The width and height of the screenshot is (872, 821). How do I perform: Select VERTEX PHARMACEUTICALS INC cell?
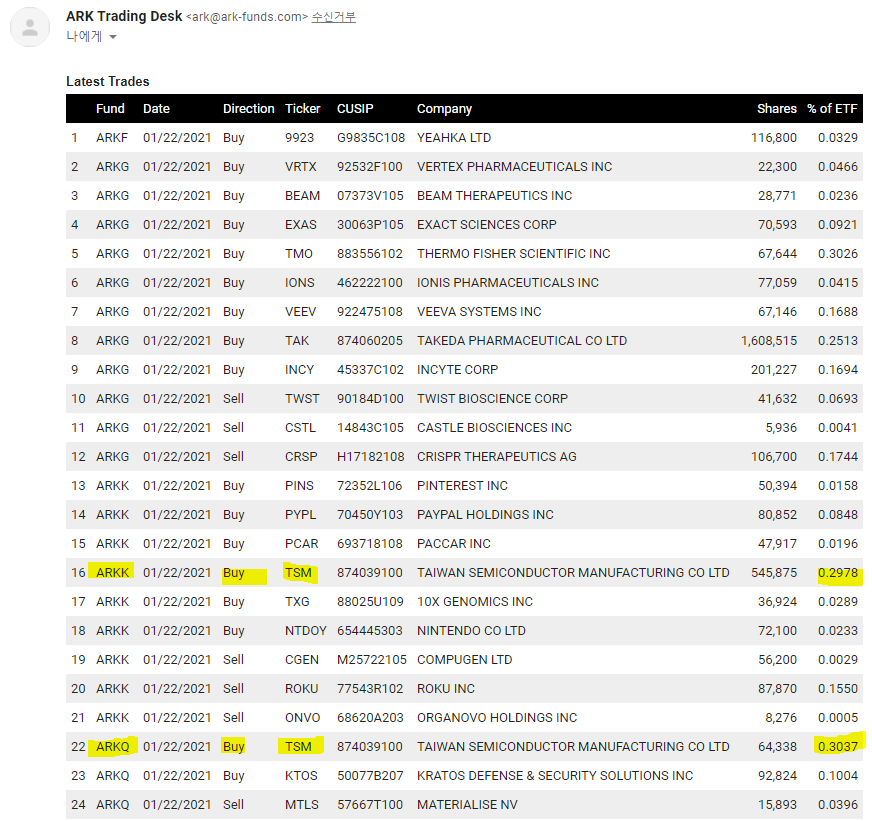[x=514, y=167]
